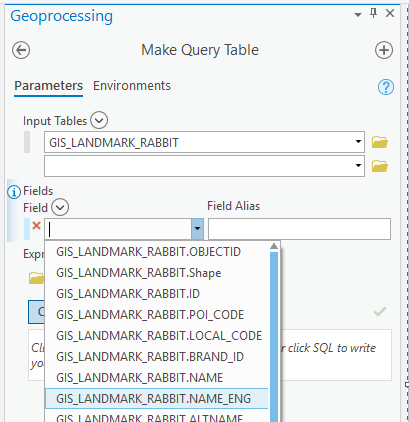Open the empty input table dropdown arrow
The width and height of the screenshot is (409, 422).
coord(358,165)
